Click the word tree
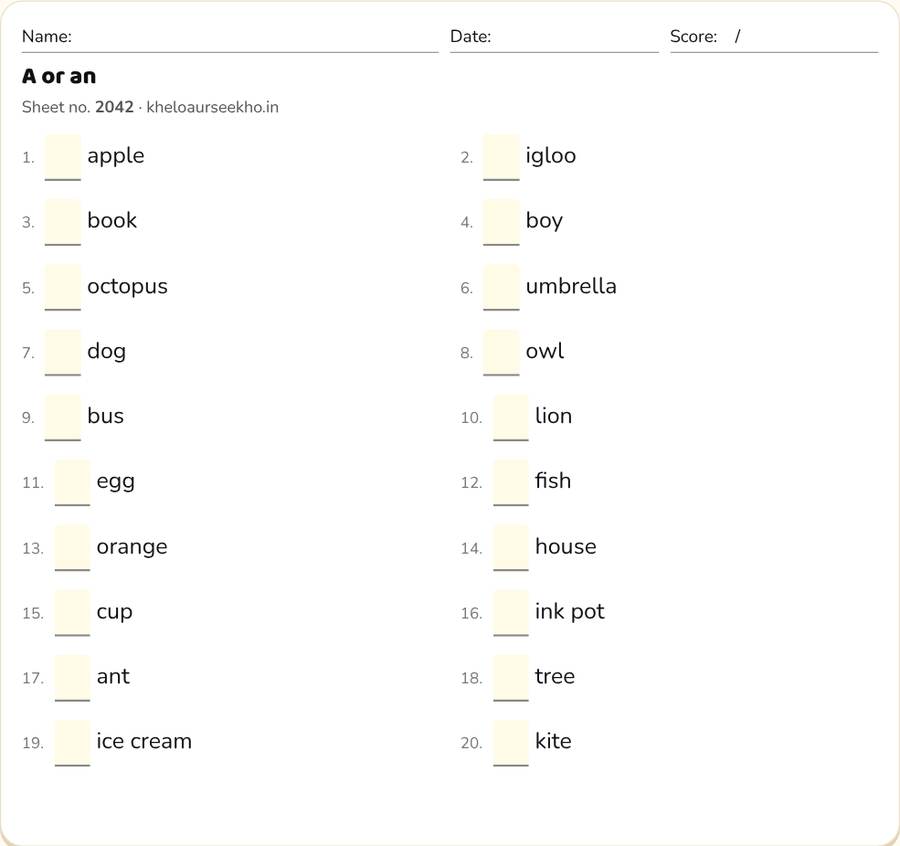 point(555,676)
